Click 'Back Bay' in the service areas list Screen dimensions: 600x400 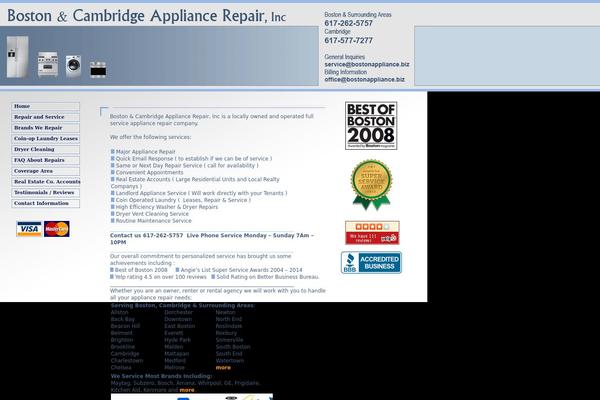(x=122, y=319)
